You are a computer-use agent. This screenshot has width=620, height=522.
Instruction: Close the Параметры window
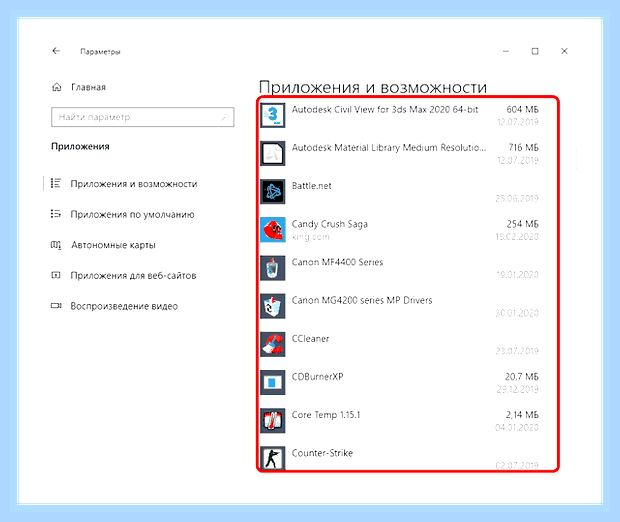pyautogui.click(x=564, y=51)
